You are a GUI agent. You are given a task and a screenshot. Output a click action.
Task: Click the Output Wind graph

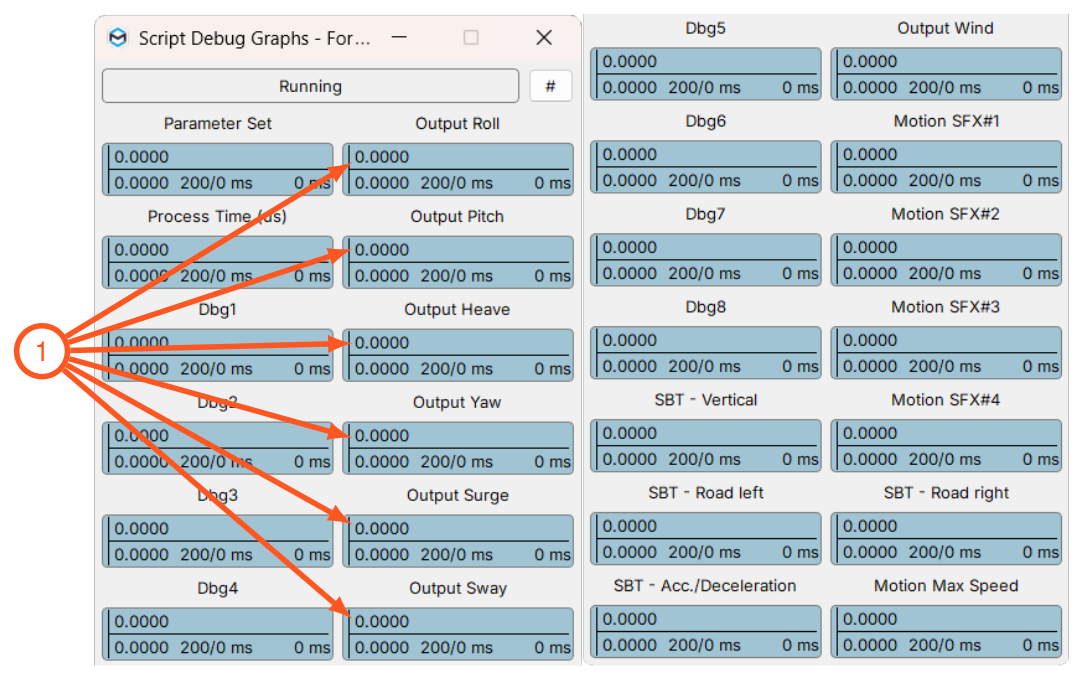pyautogui.click(x=946, y=74)
